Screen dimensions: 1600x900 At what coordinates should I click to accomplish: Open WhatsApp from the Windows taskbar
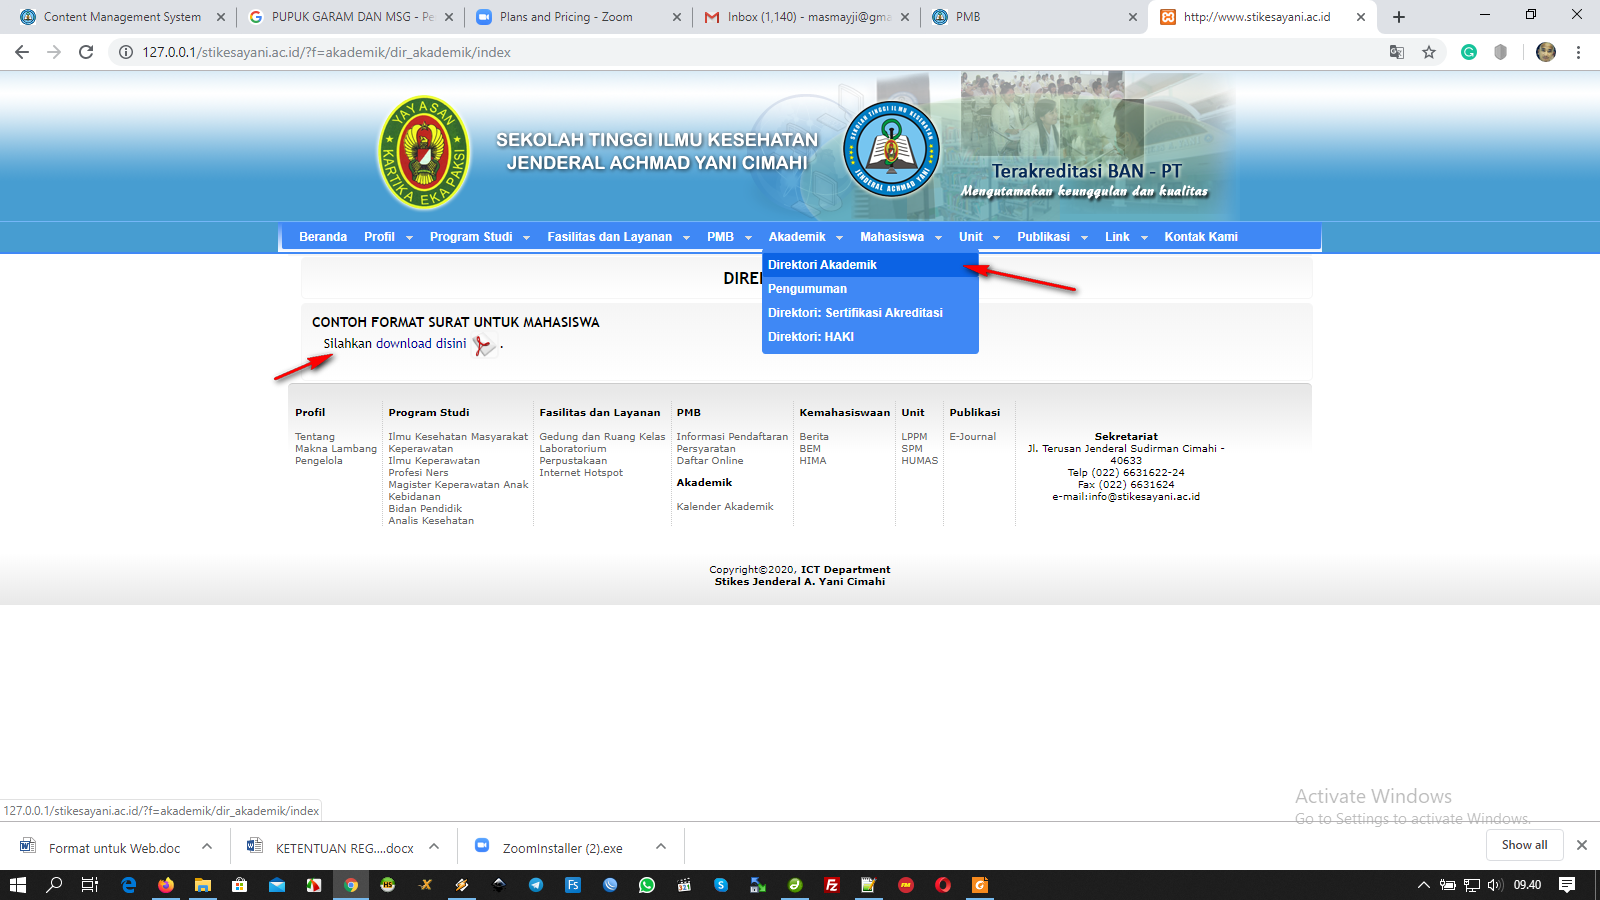[x=647, y=885]
